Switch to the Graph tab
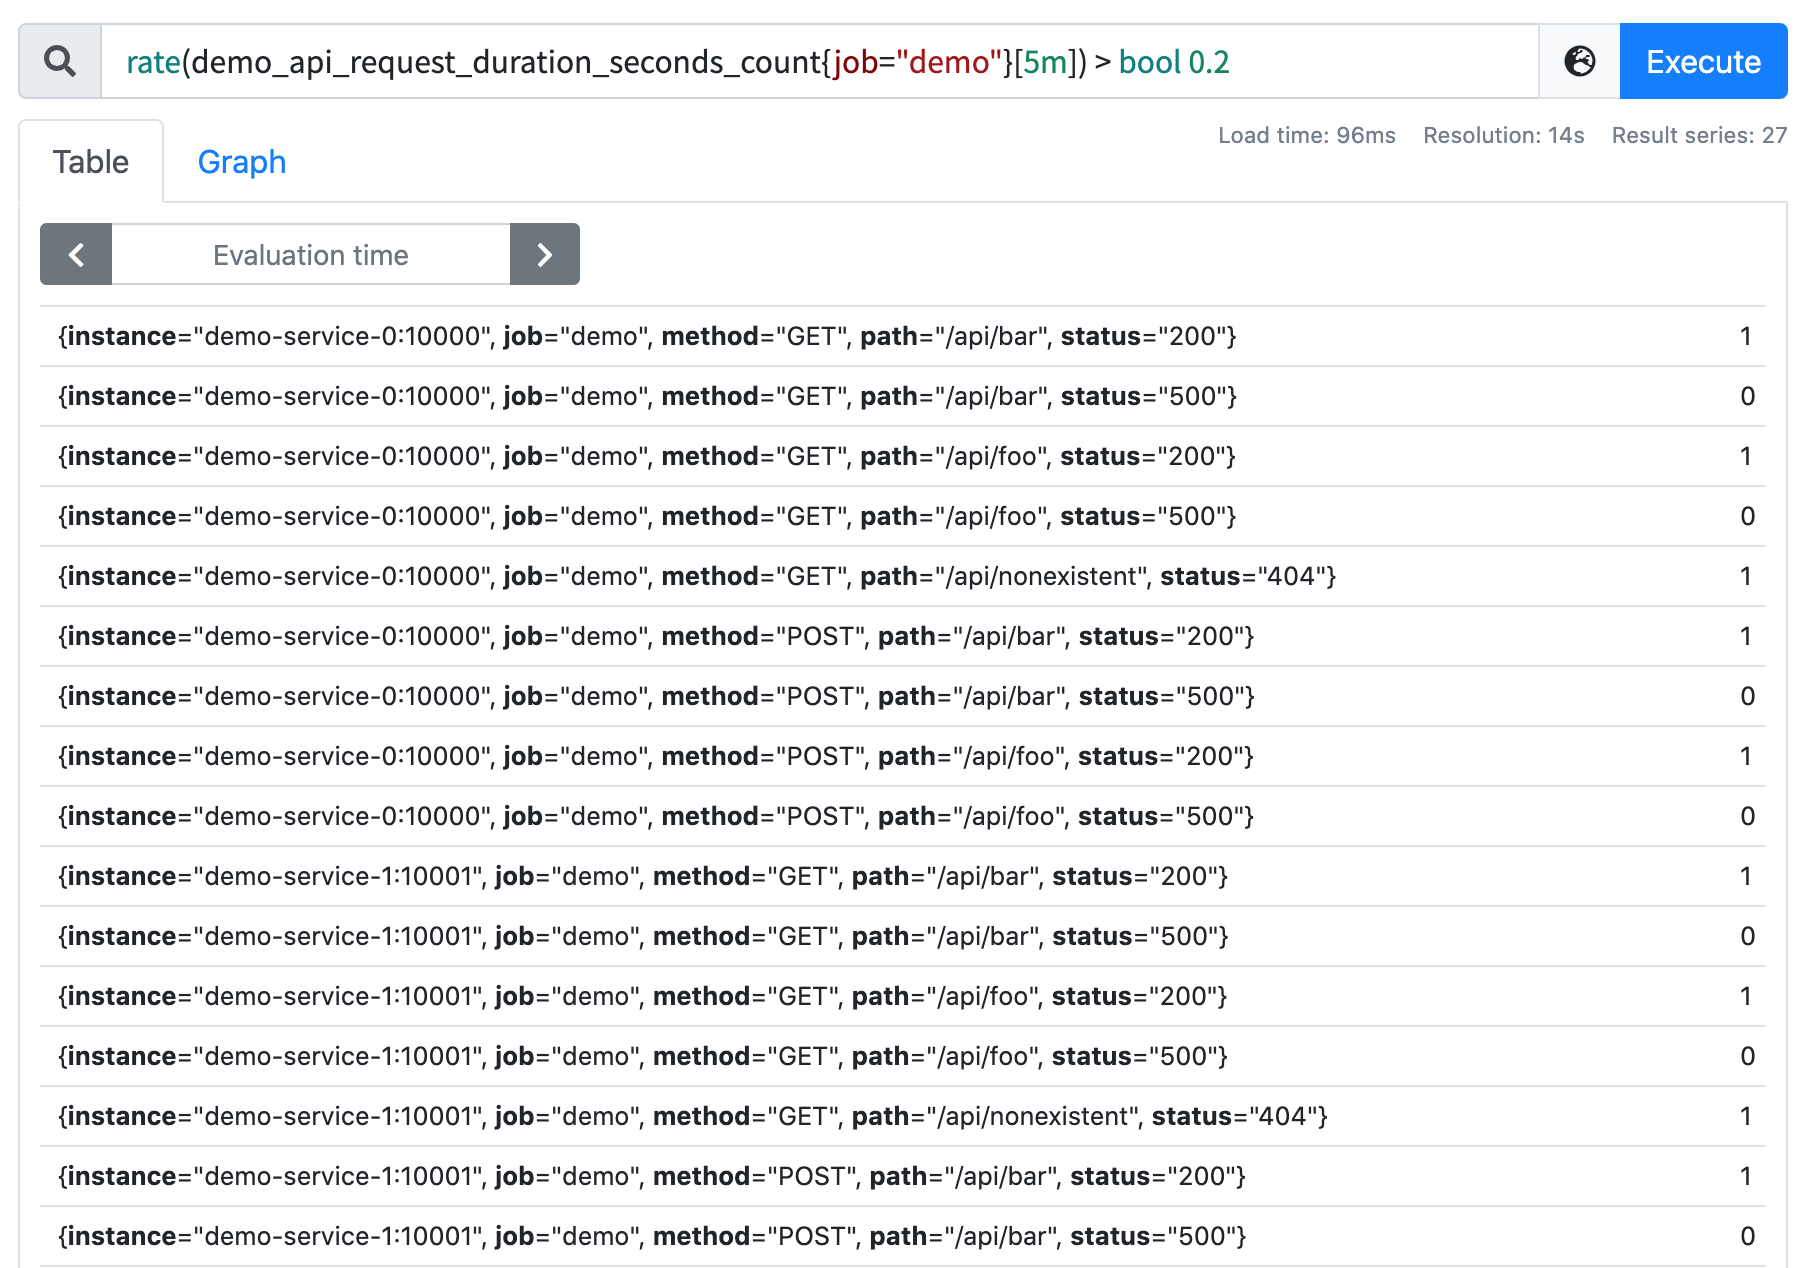1802x1268 pixels. [x=242, y=162]
